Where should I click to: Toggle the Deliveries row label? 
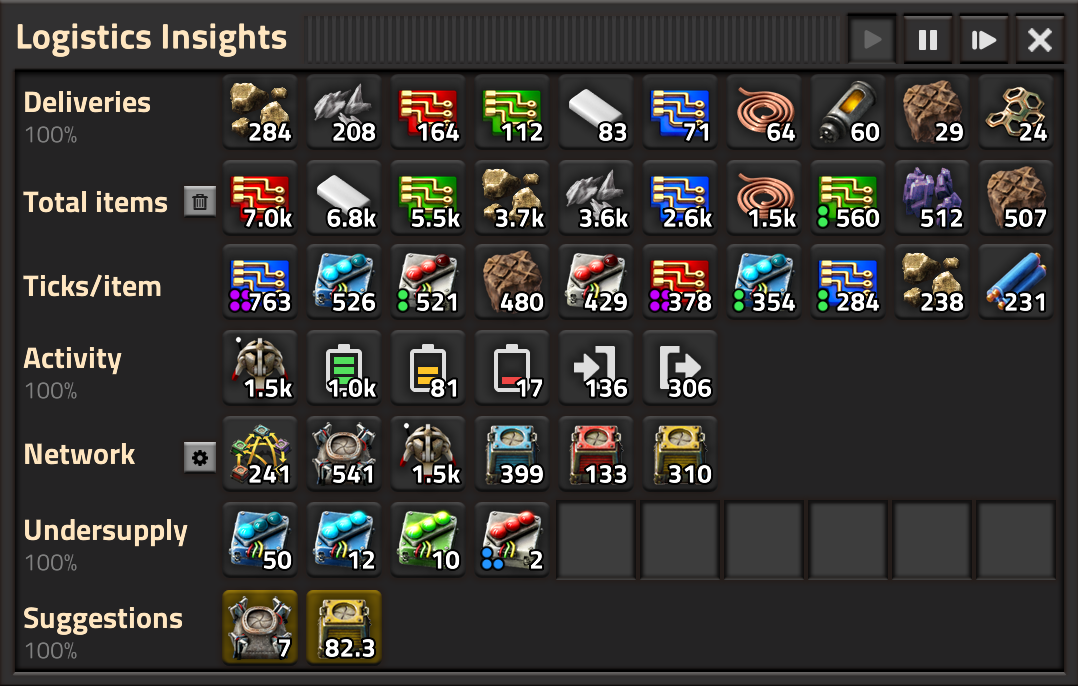[x=87, y=102]
